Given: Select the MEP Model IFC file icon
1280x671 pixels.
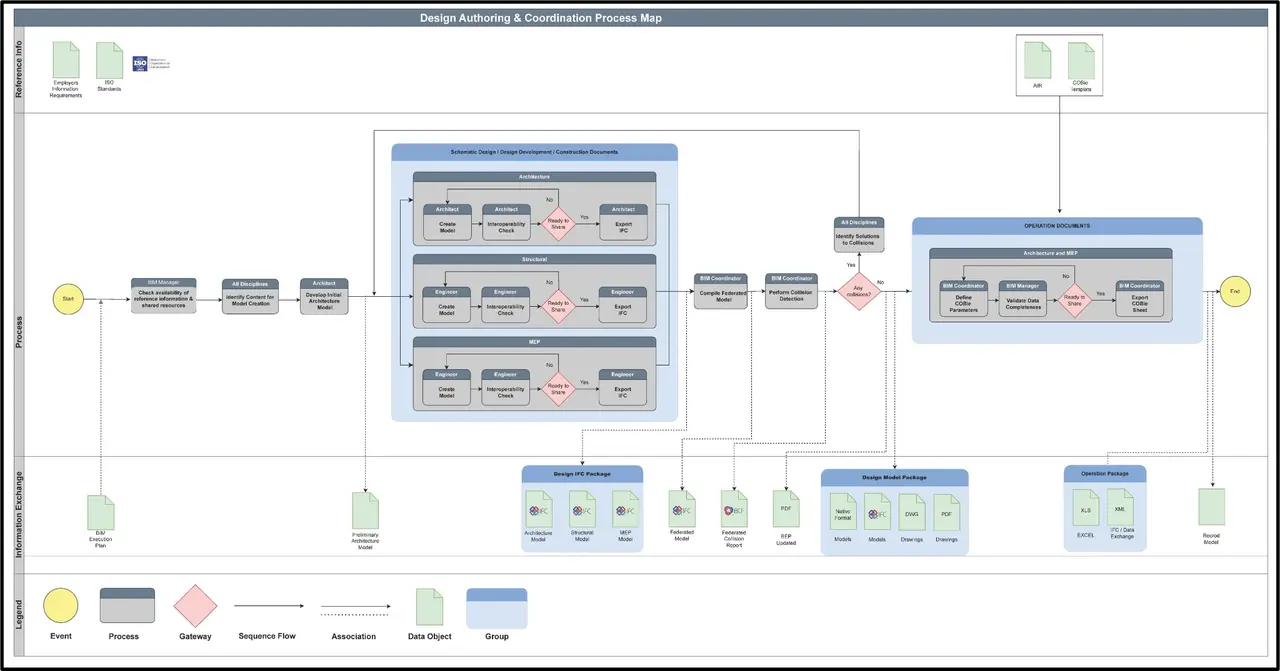Looking at the screenshot, I should (x=626, y=509).
